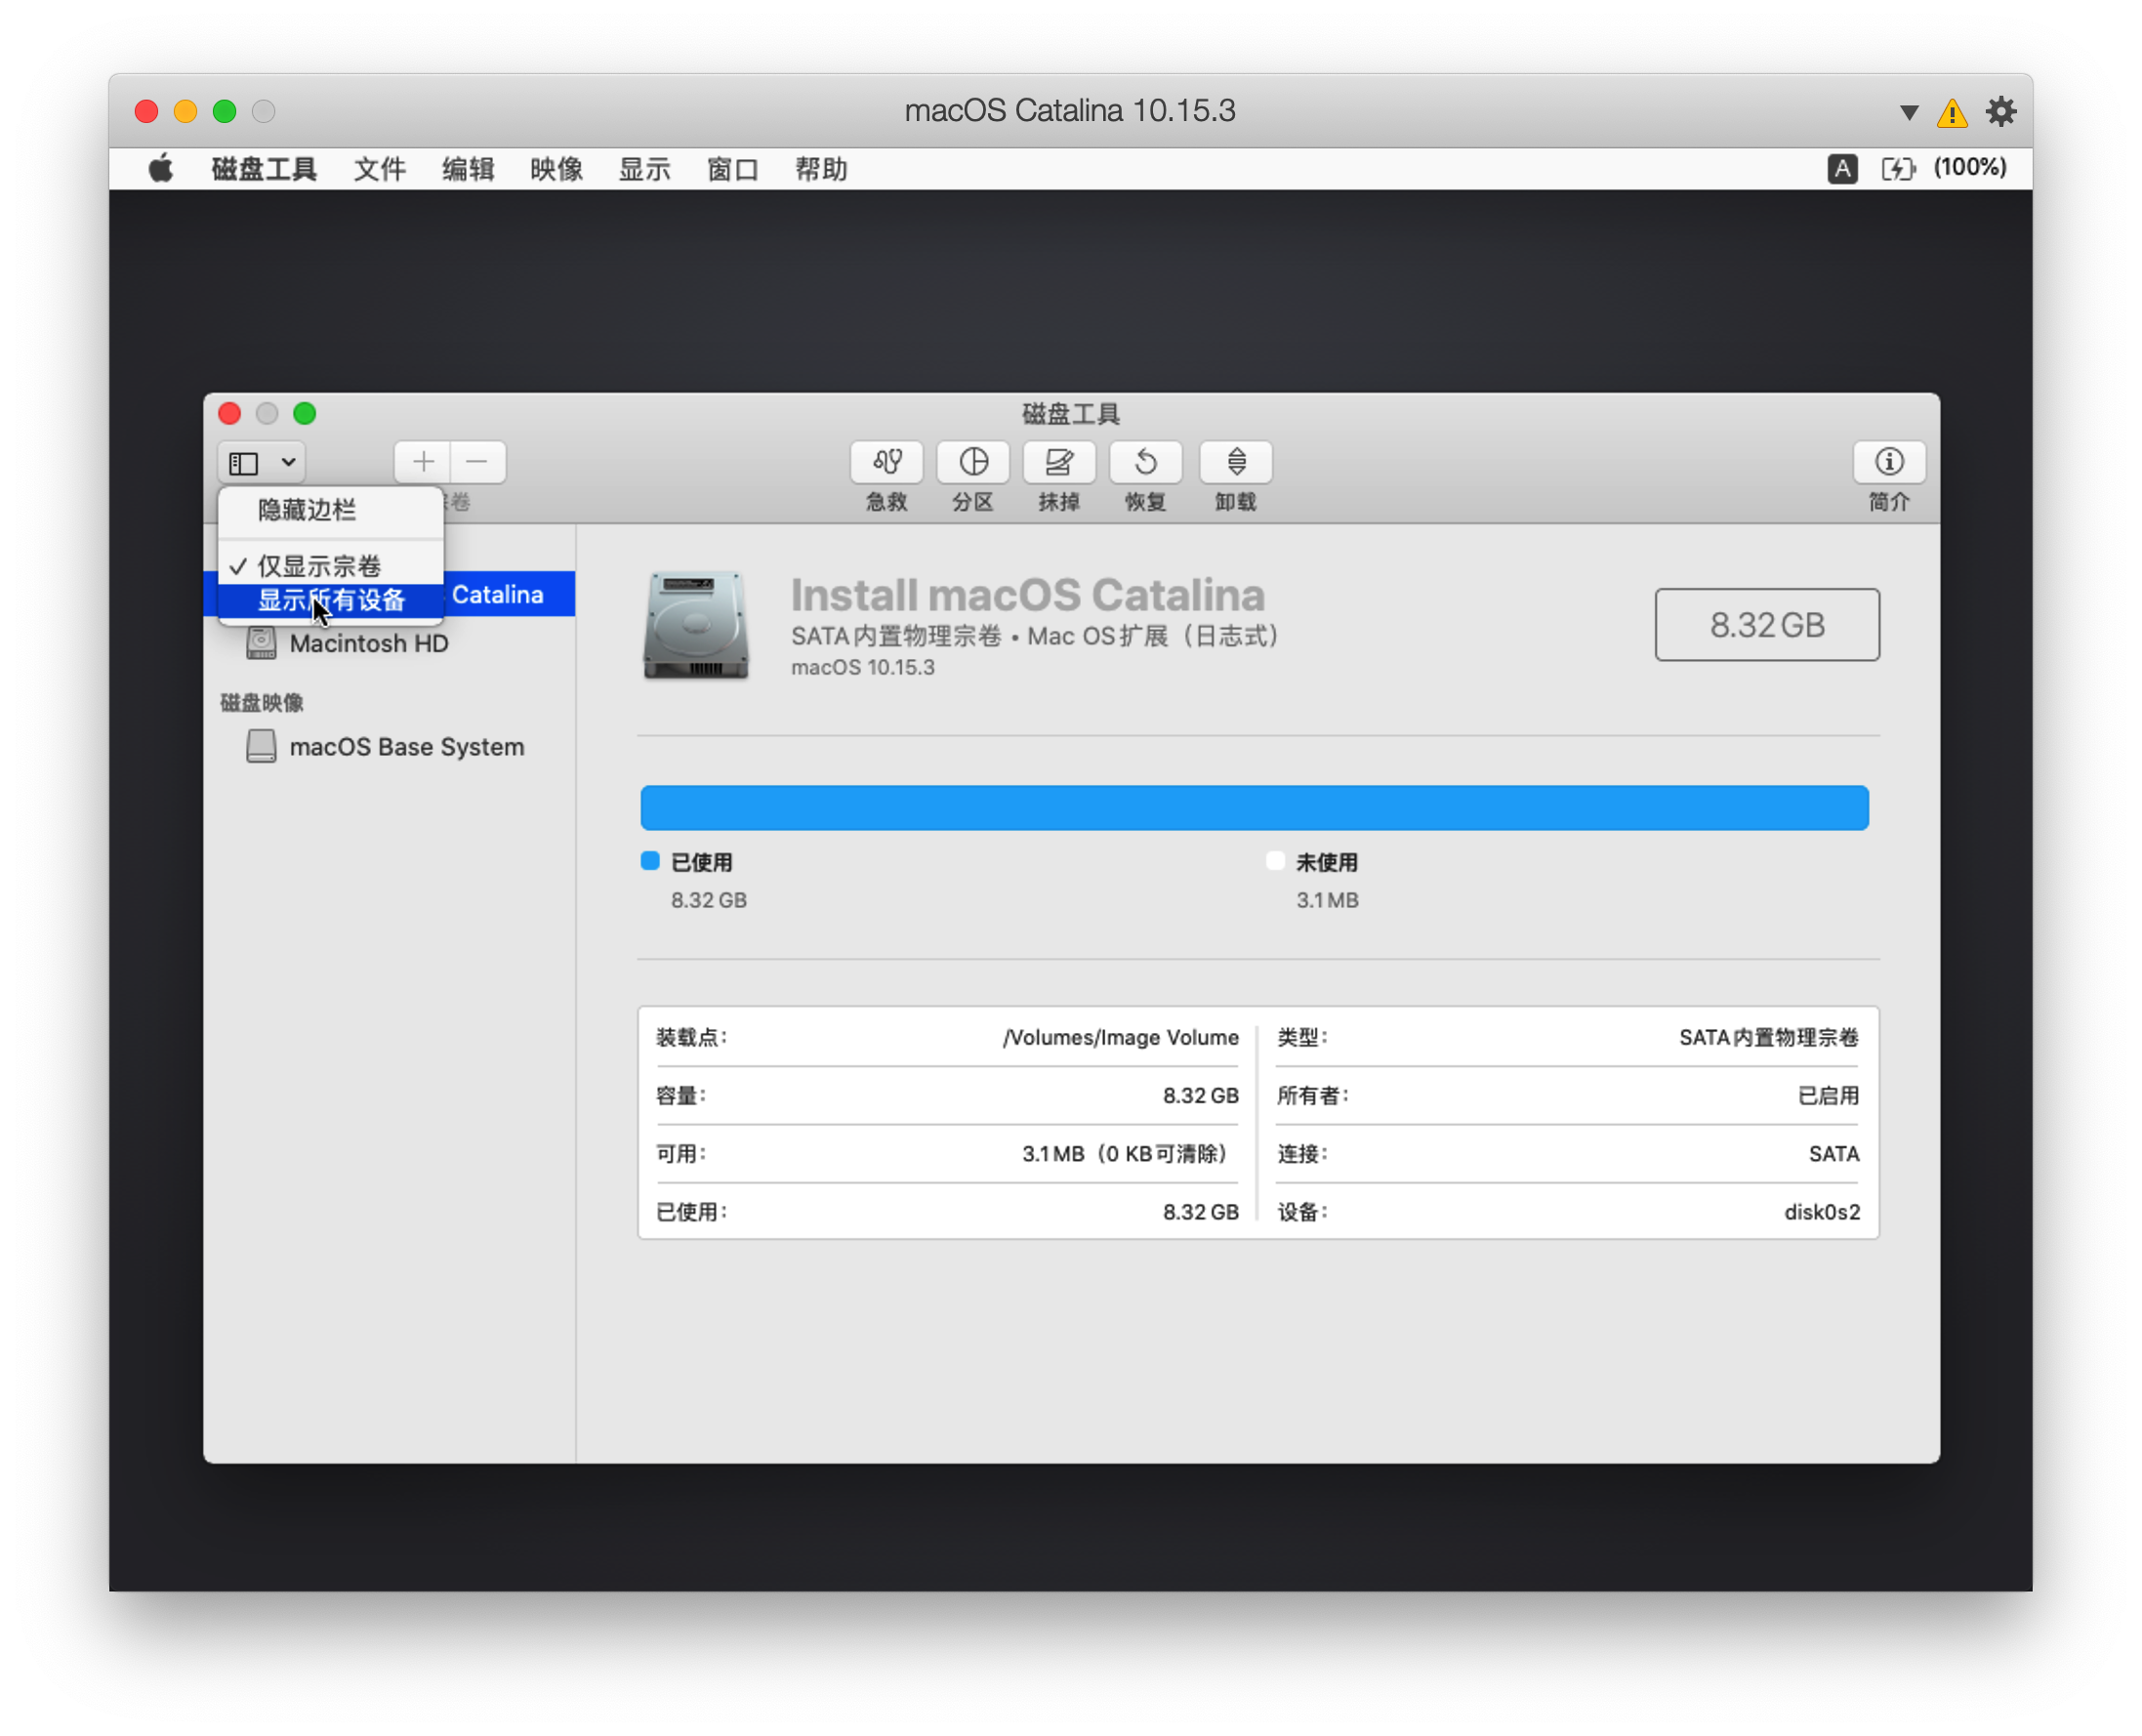Expand the VM title bar triangle menu
Image resolution: width=2142 pixels, height=1736 pixels.
(1908, 112)
